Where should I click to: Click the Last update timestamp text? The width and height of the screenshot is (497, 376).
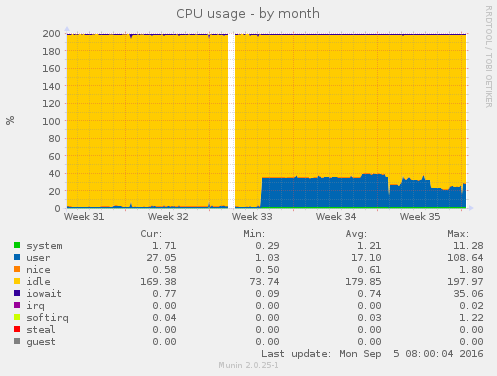[372, 354]
